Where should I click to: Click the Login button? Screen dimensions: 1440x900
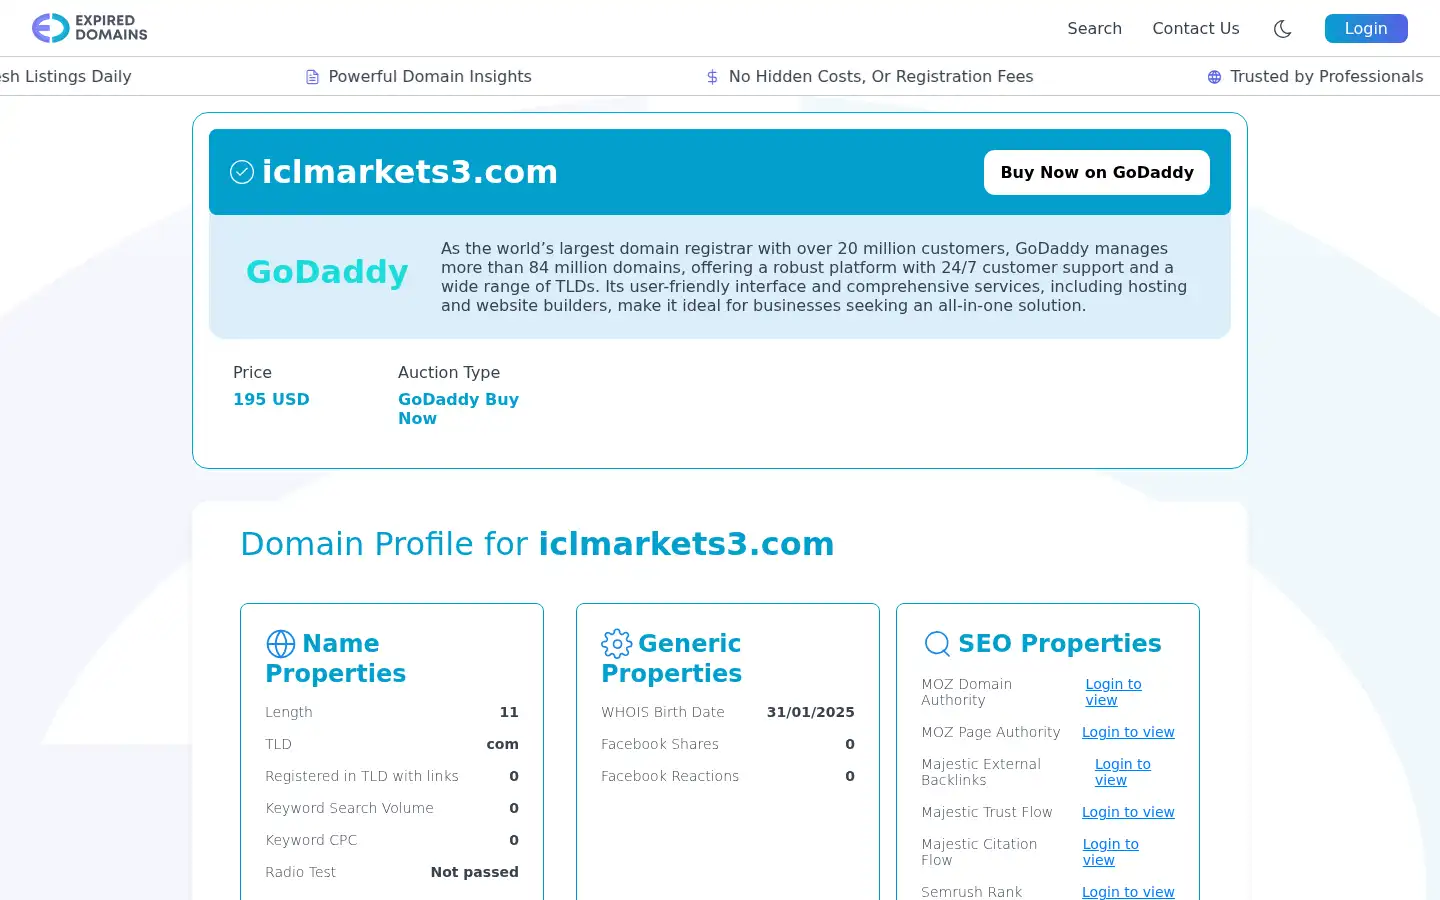pos(1366,28)
